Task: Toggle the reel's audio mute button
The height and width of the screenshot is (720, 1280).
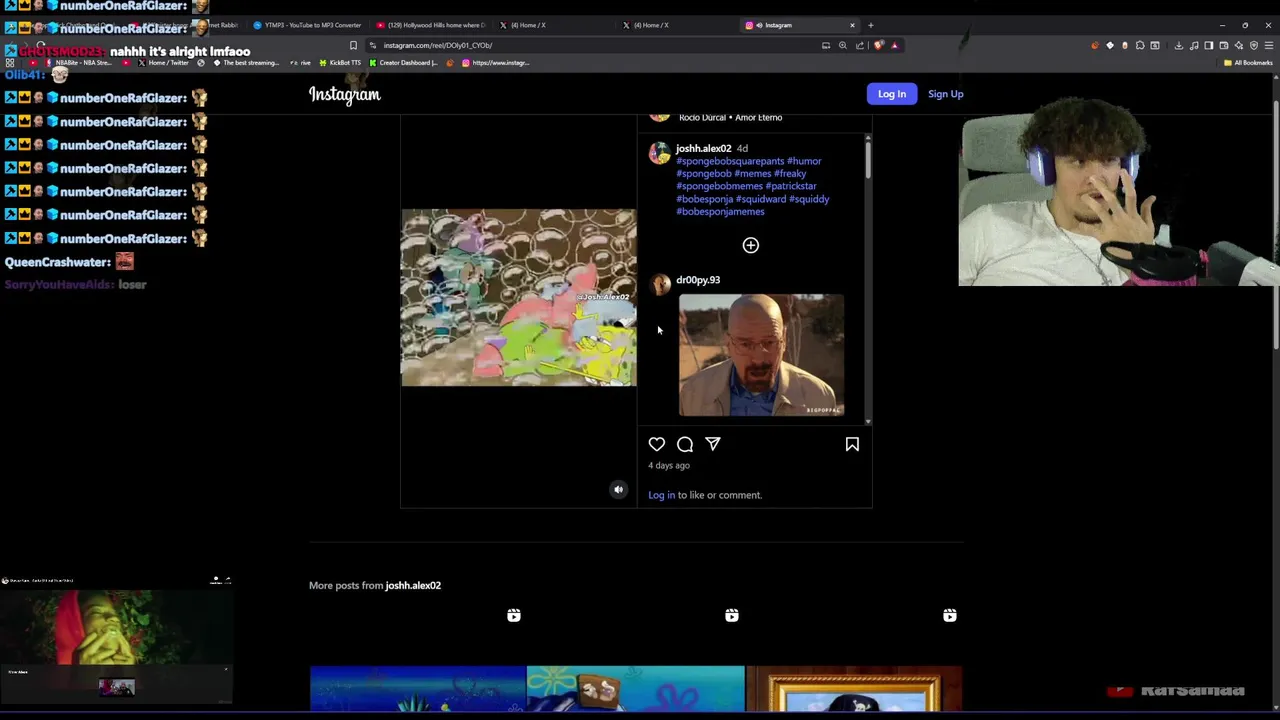Action: pyautogui.click(x=618, y=489)
